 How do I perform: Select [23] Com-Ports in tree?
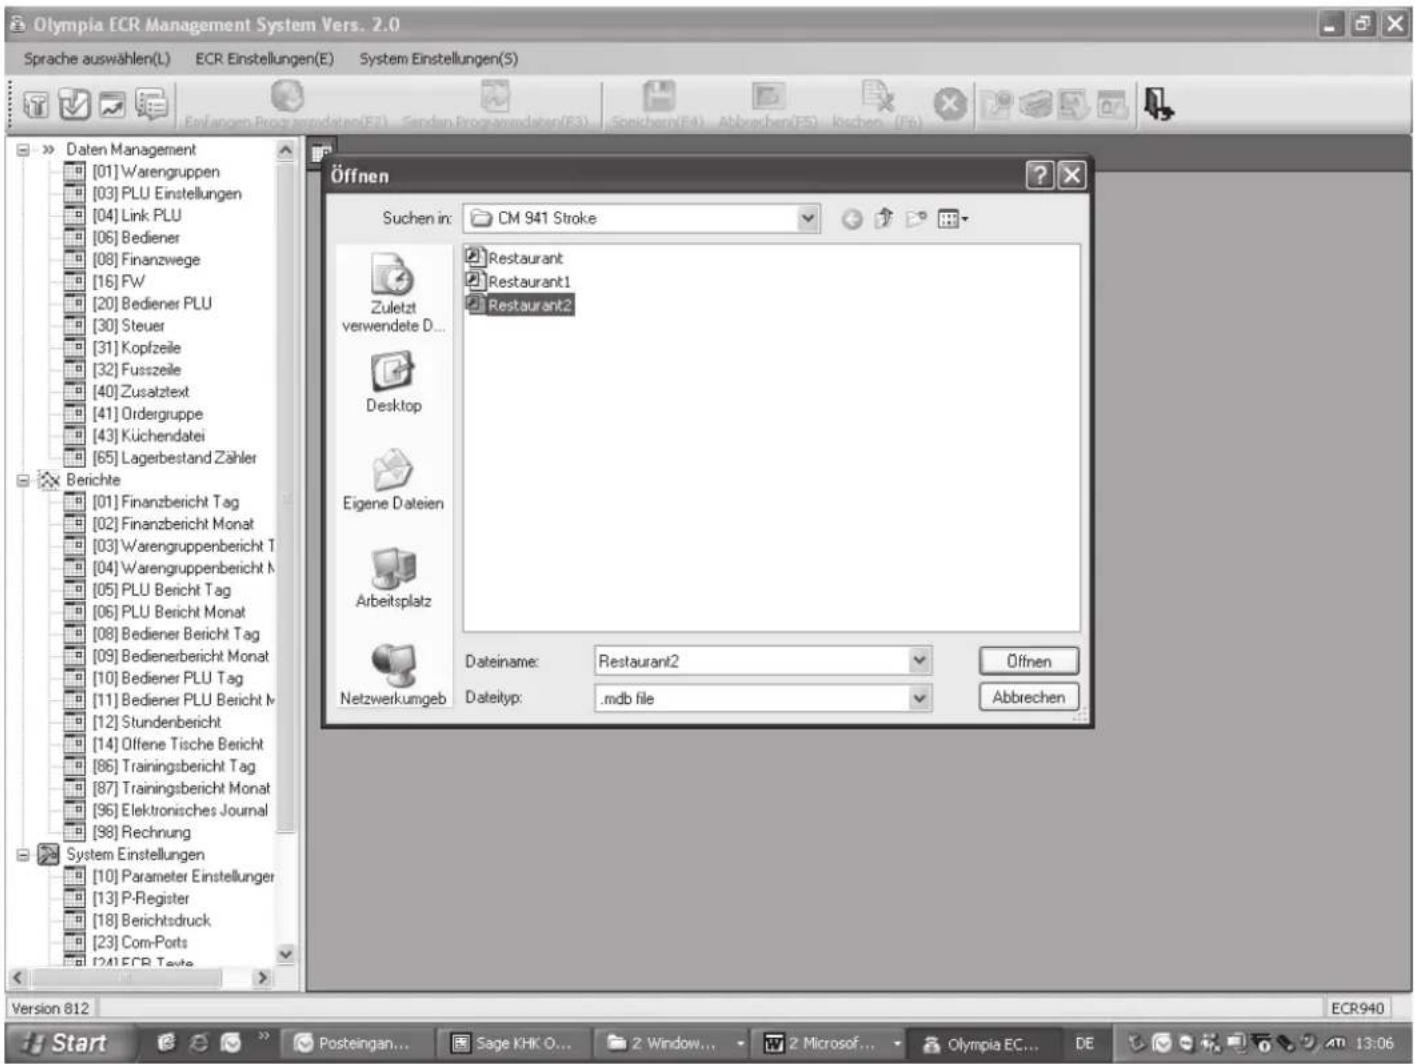(x=140, y=942)
